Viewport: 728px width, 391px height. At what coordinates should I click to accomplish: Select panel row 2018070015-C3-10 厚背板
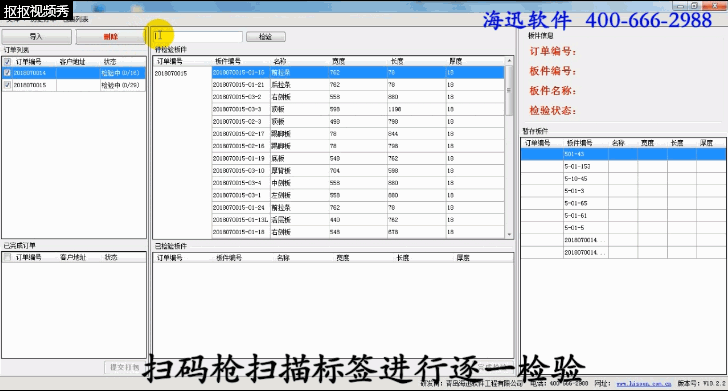[x=358, y=171]
